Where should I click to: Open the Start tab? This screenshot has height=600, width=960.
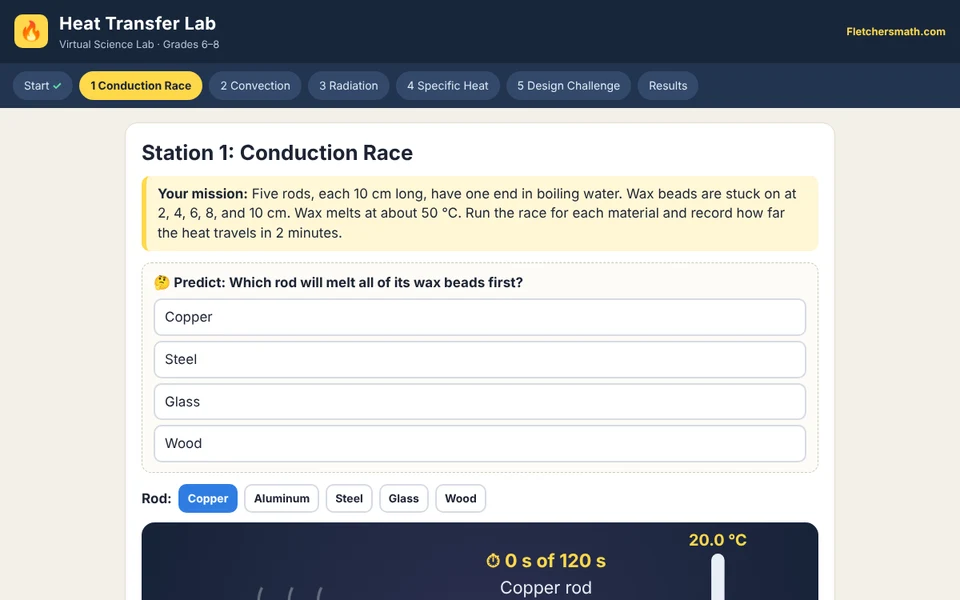[42, 86]
